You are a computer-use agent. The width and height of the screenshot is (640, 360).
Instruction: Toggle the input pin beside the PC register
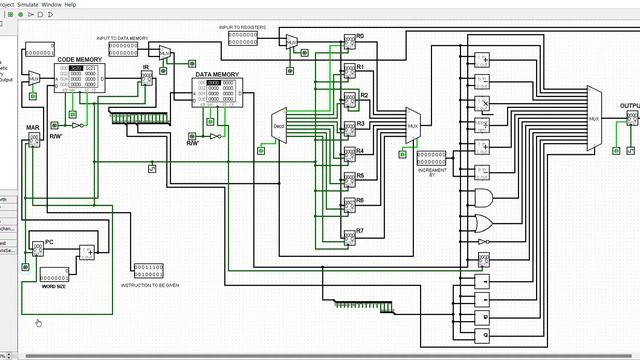(x=25, y=267)
